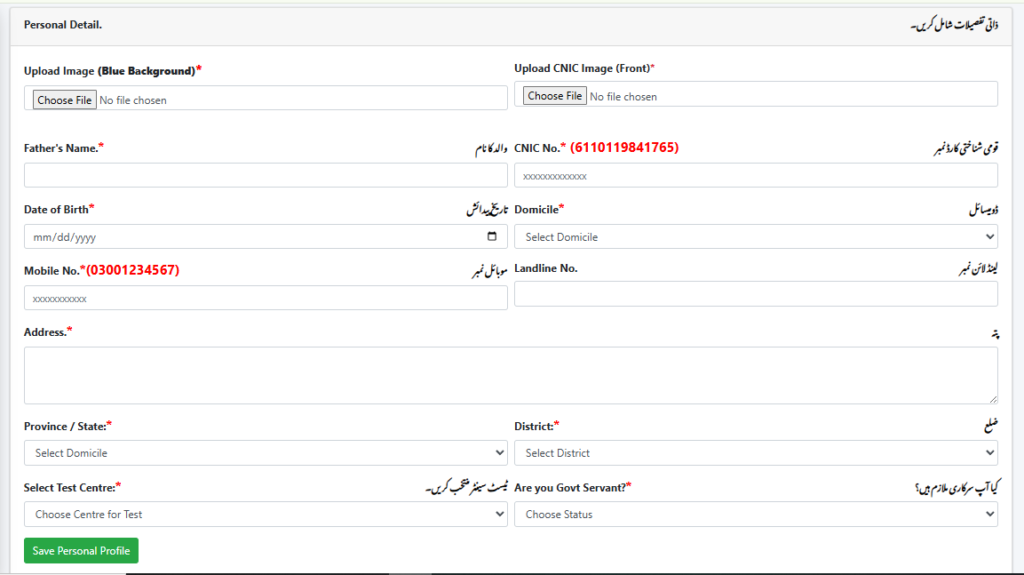Viewport: 1024px width, 575px height.
Task: Select the day (dd) part of Date of Birth
Action: (62, 238)
